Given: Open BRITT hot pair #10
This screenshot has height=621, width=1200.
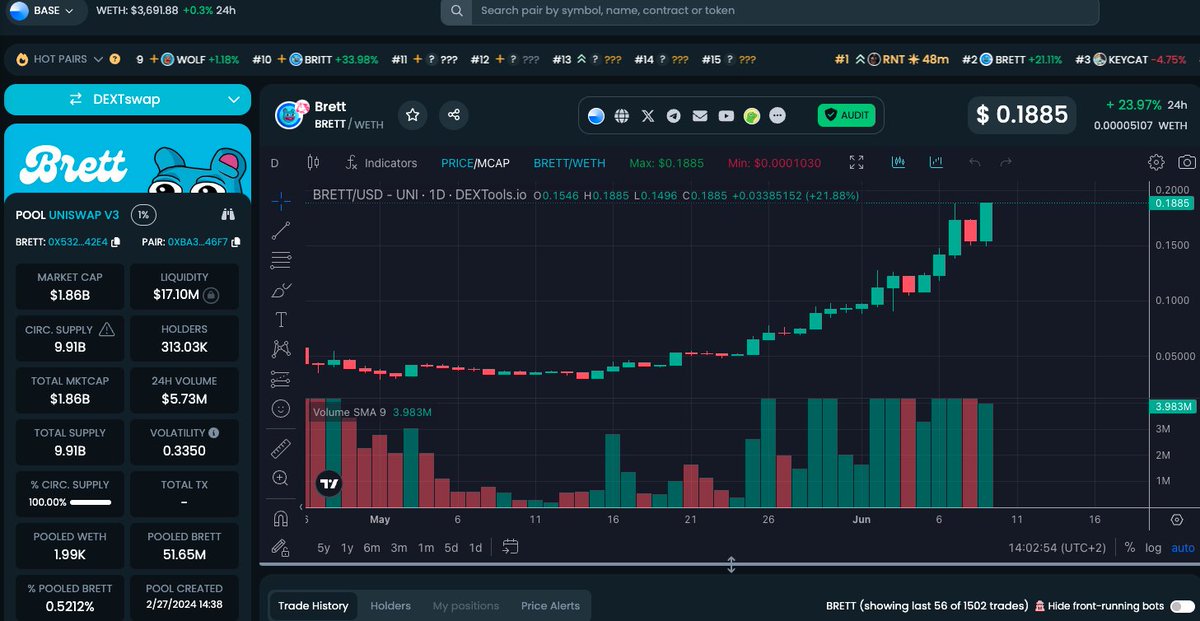Looking at the screenshot, I should (x=315, y=59).
